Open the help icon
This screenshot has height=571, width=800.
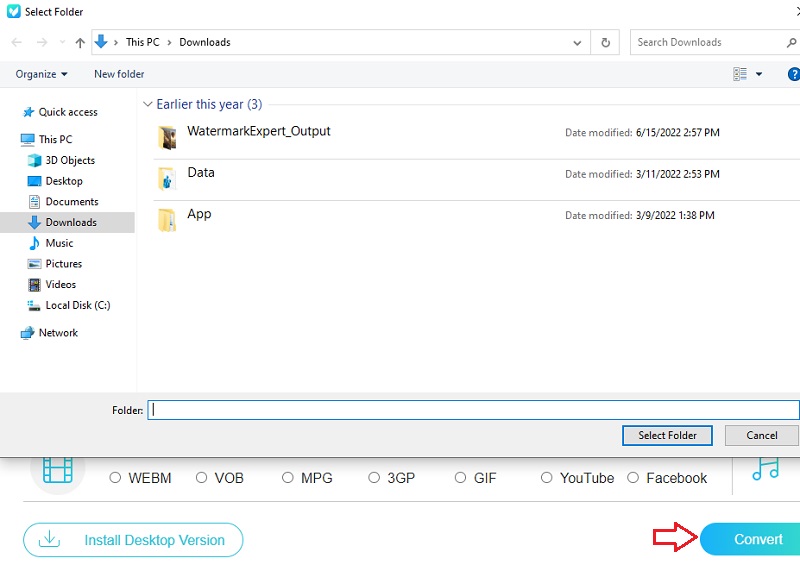click(x=793, y=74)
